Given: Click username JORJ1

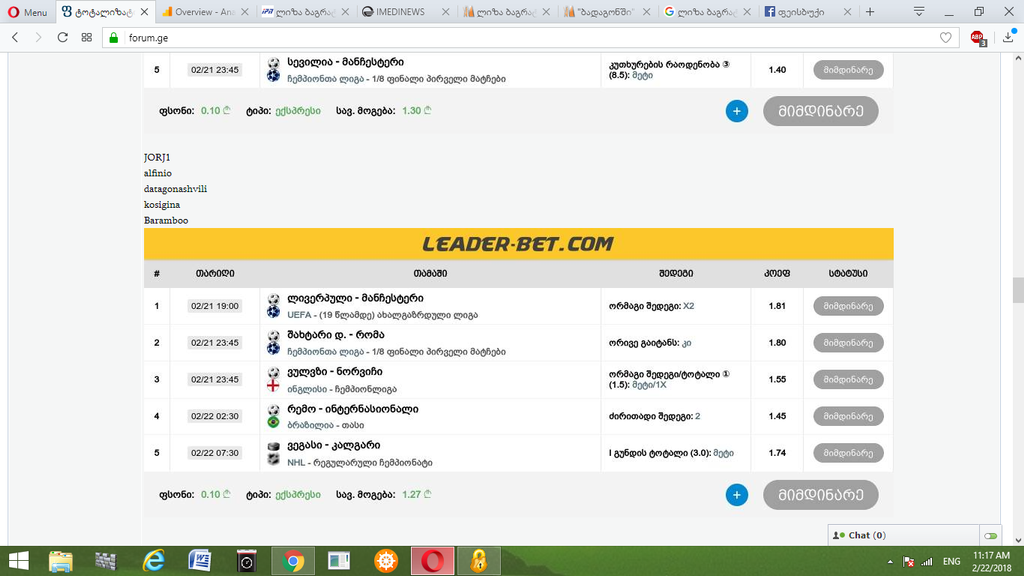Looking at the screenshot, I should pyautogui.click(x=157, y=157).
